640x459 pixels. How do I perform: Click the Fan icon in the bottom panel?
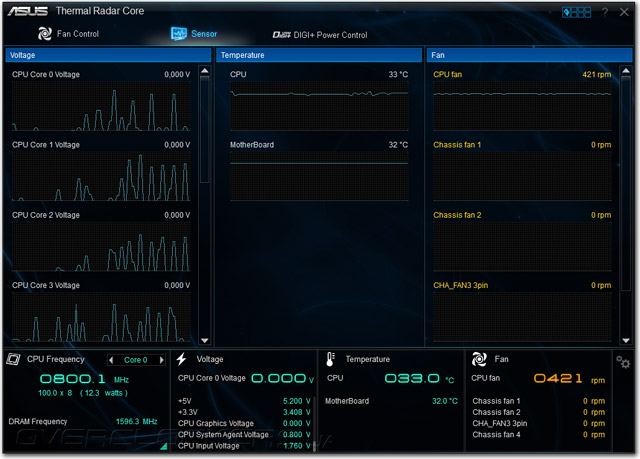coord(479,359)
